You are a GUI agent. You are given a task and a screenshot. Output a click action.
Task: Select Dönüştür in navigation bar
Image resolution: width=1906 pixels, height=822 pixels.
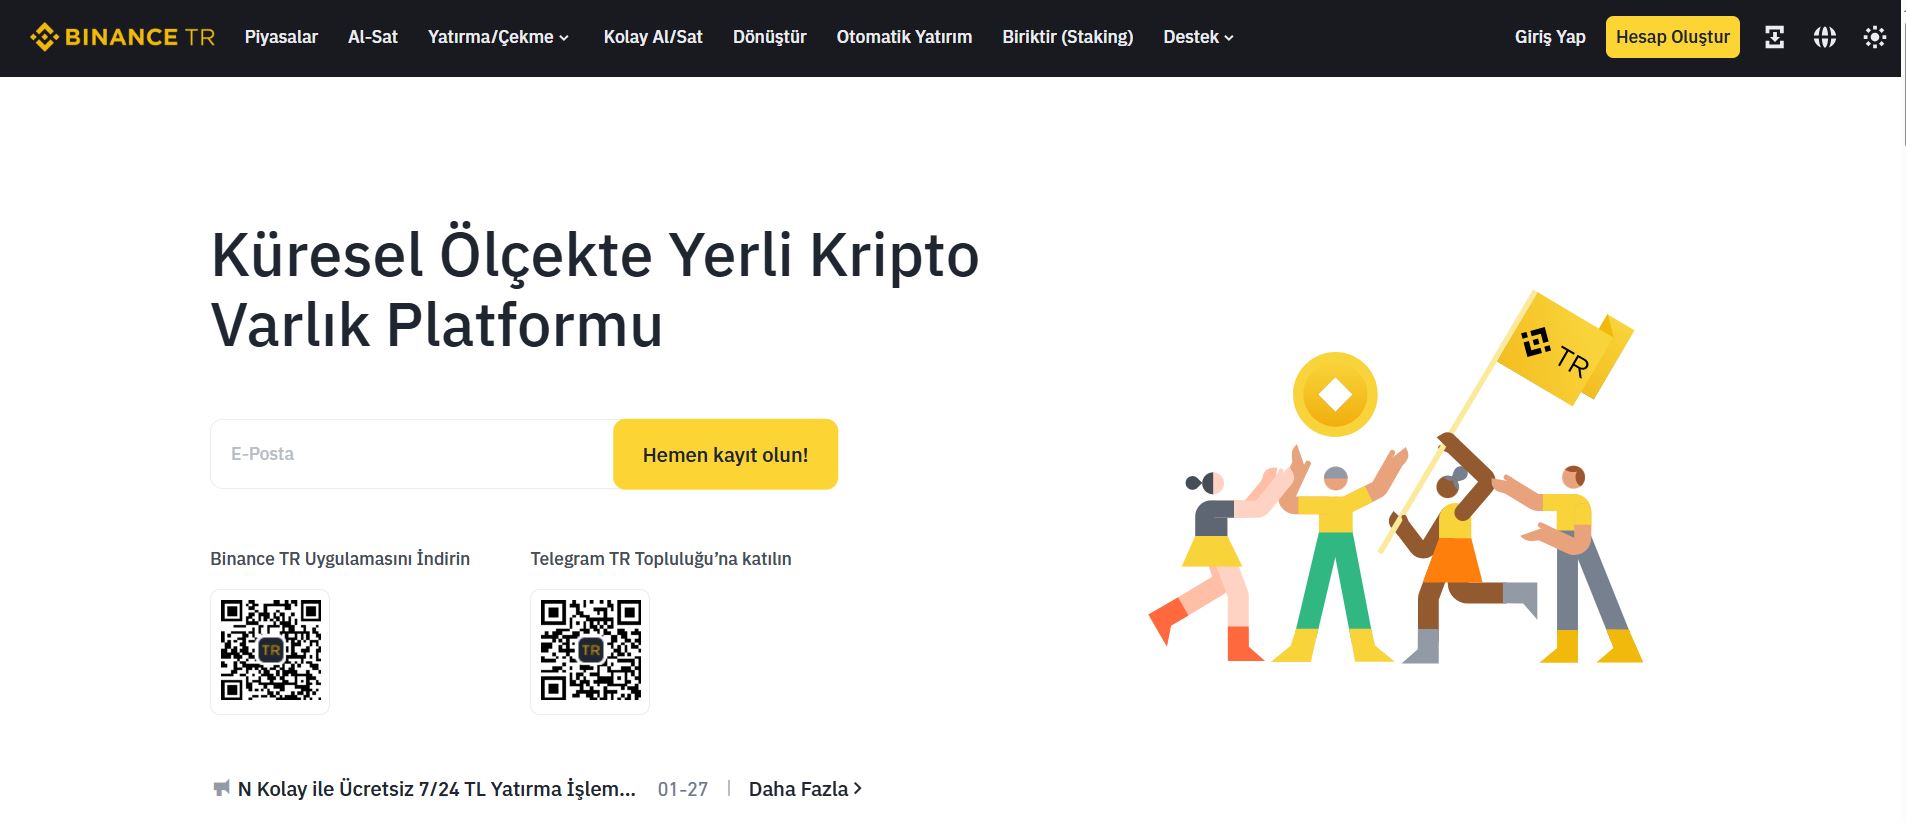point(769,37)
